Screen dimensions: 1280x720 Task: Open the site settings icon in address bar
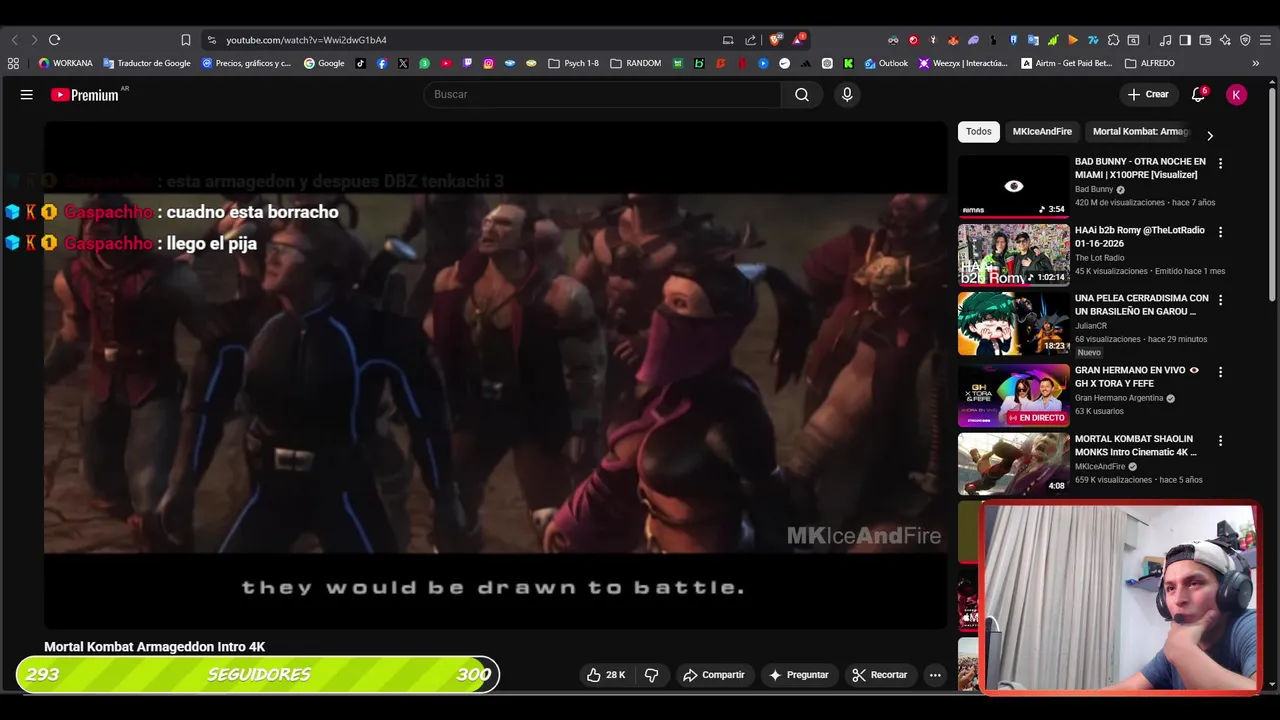(x=211, y=40)
